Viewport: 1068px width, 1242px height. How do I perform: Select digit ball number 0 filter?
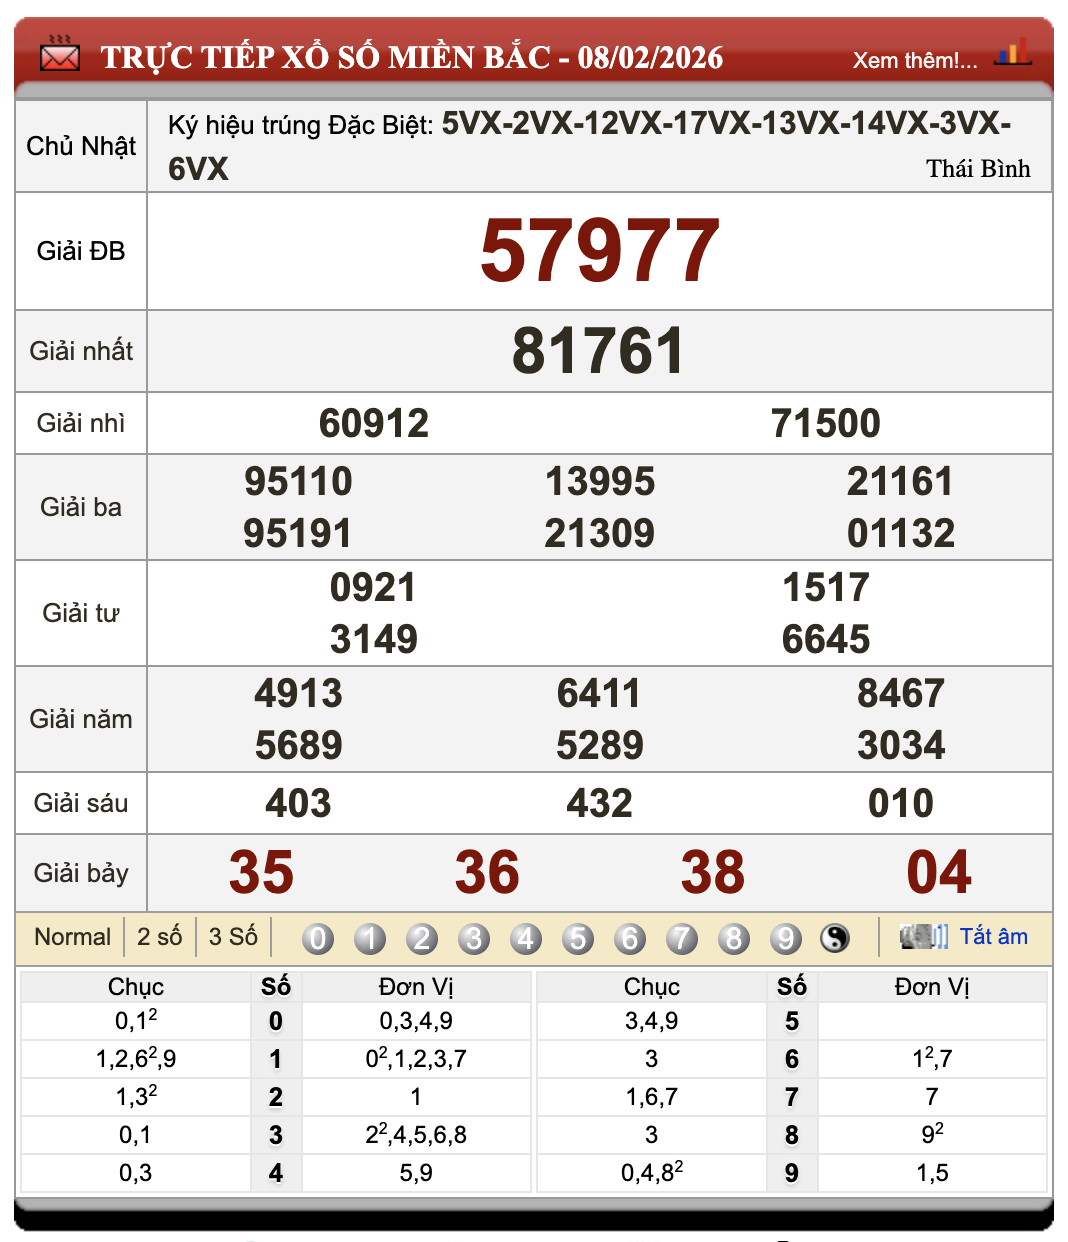pyautogui.click(x=318, y=938)
